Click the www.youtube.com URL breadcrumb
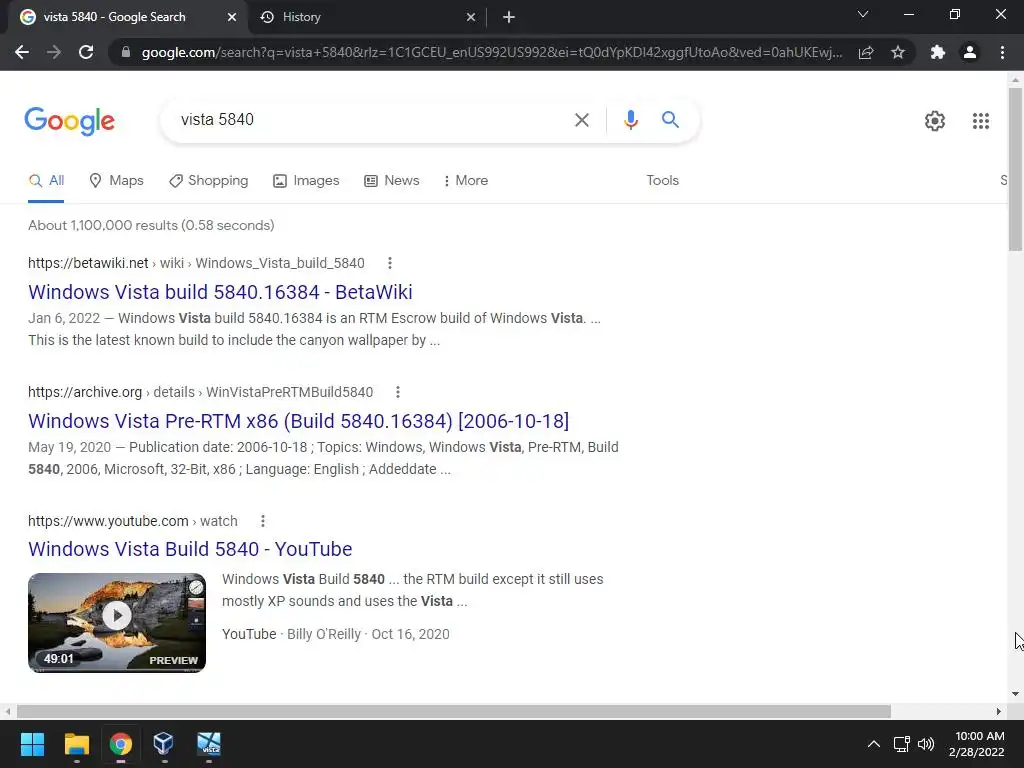This screenshot has width=1024, height=768. click(133, 521)
